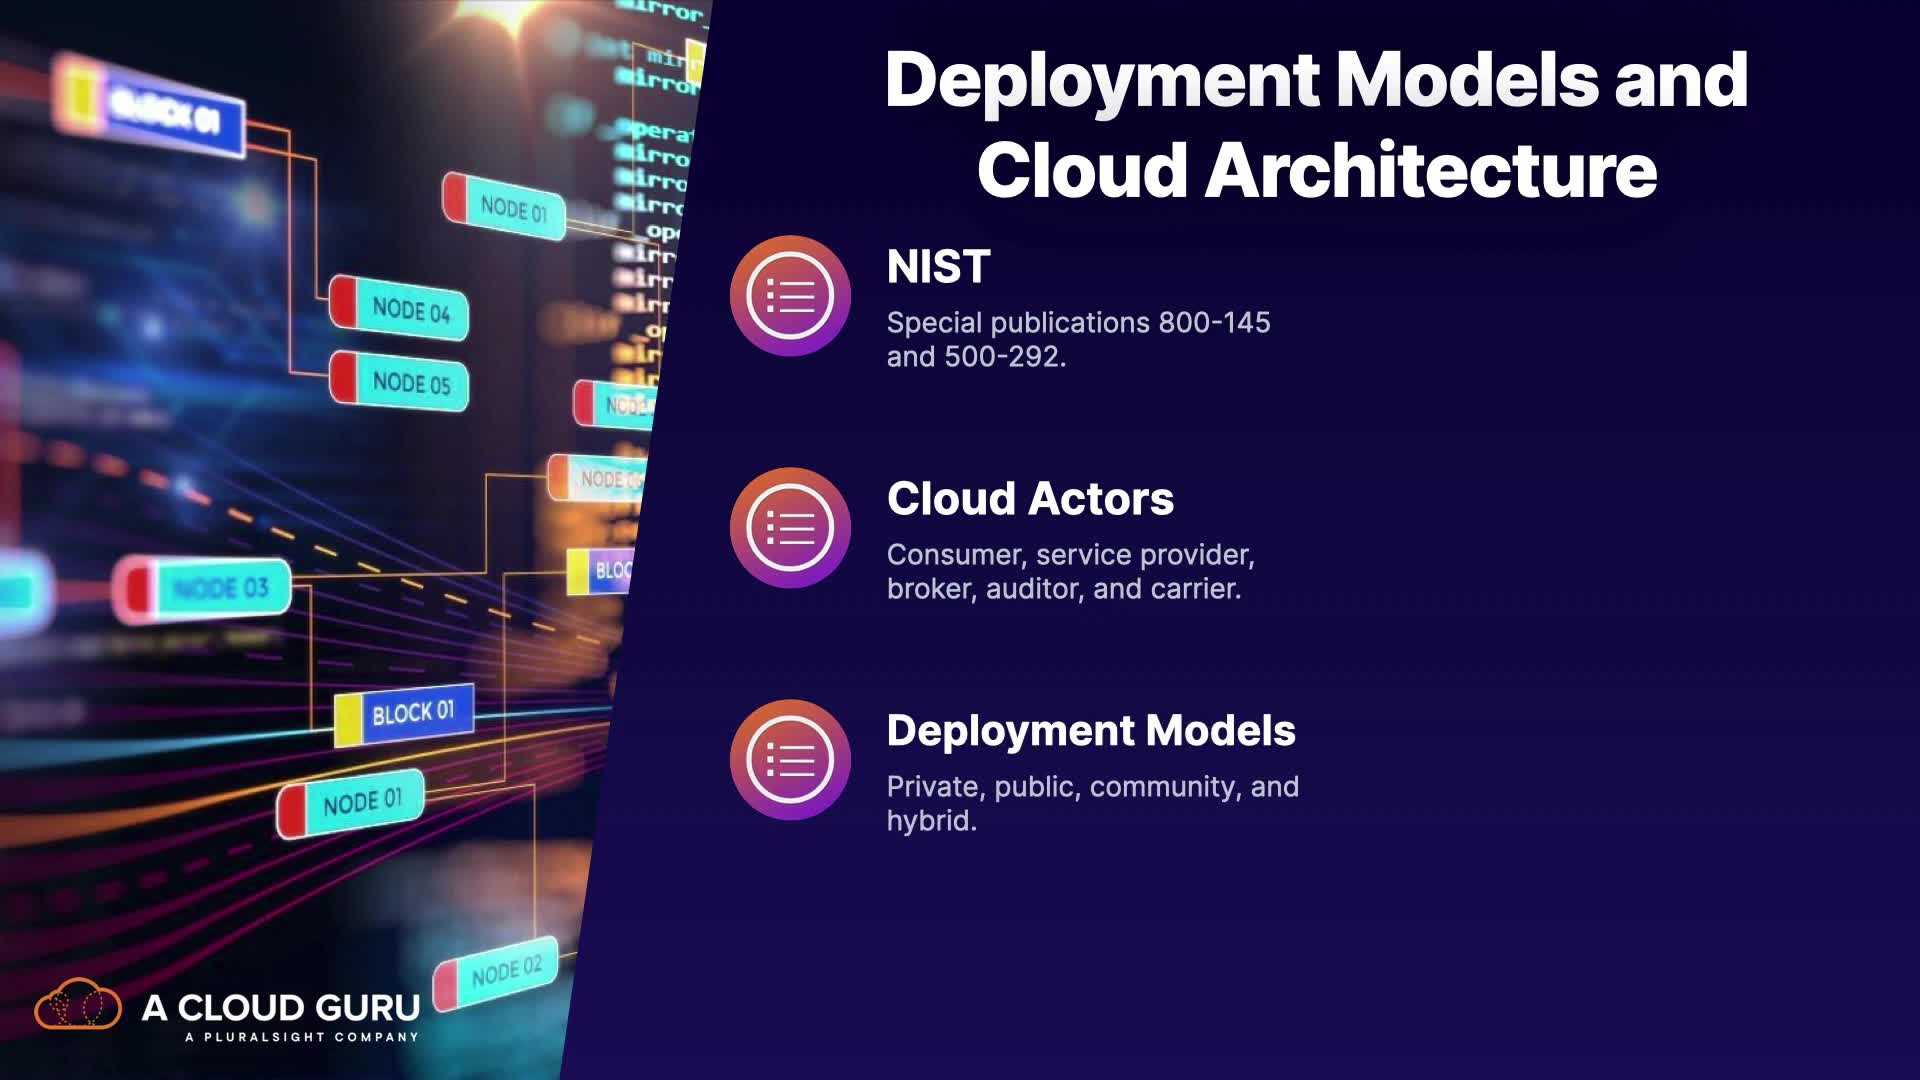Click the list icon beside Deployment Models
This screenshot has height=1080, width=1920.
click(790, 760)
